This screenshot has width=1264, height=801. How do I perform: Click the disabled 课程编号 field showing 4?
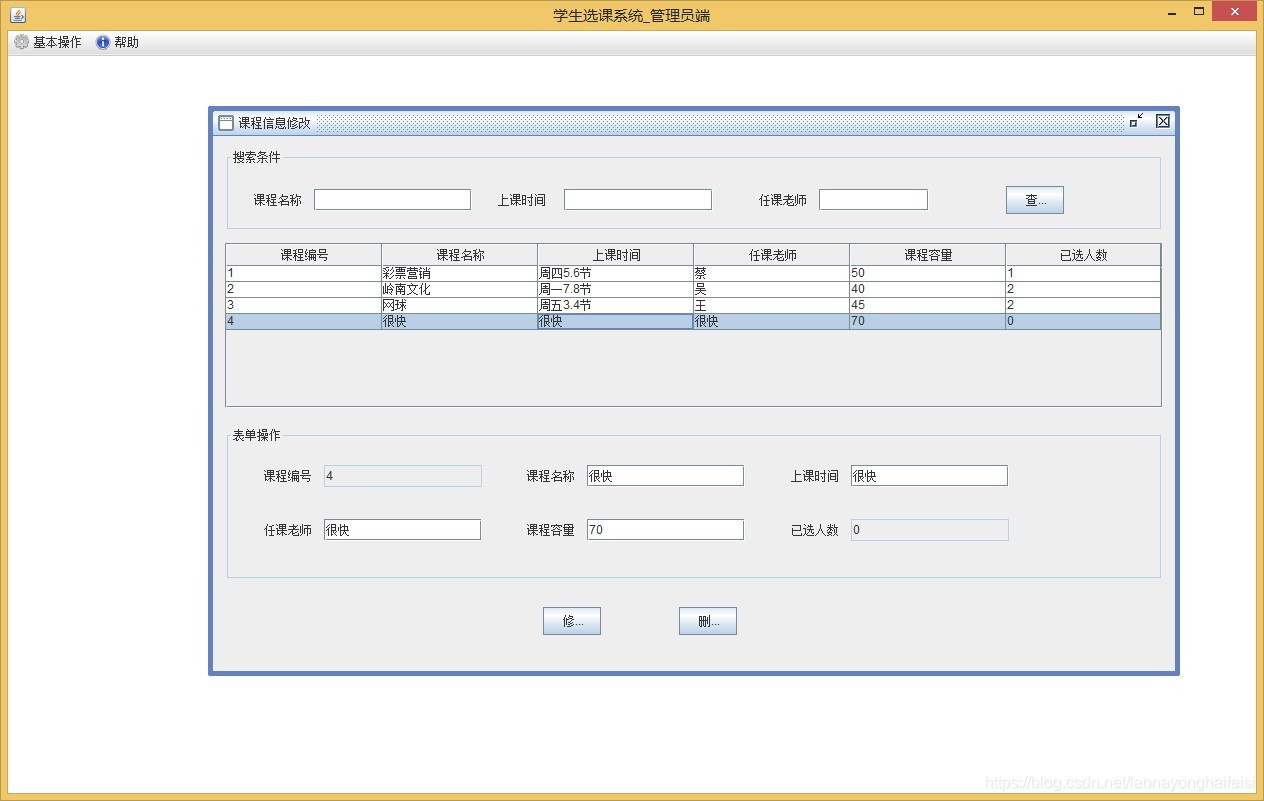coord(403,476)
